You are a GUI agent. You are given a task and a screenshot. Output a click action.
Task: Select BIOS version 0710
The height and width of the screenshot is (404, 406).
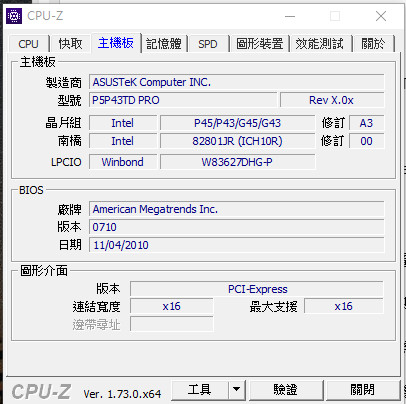[237, 227]
